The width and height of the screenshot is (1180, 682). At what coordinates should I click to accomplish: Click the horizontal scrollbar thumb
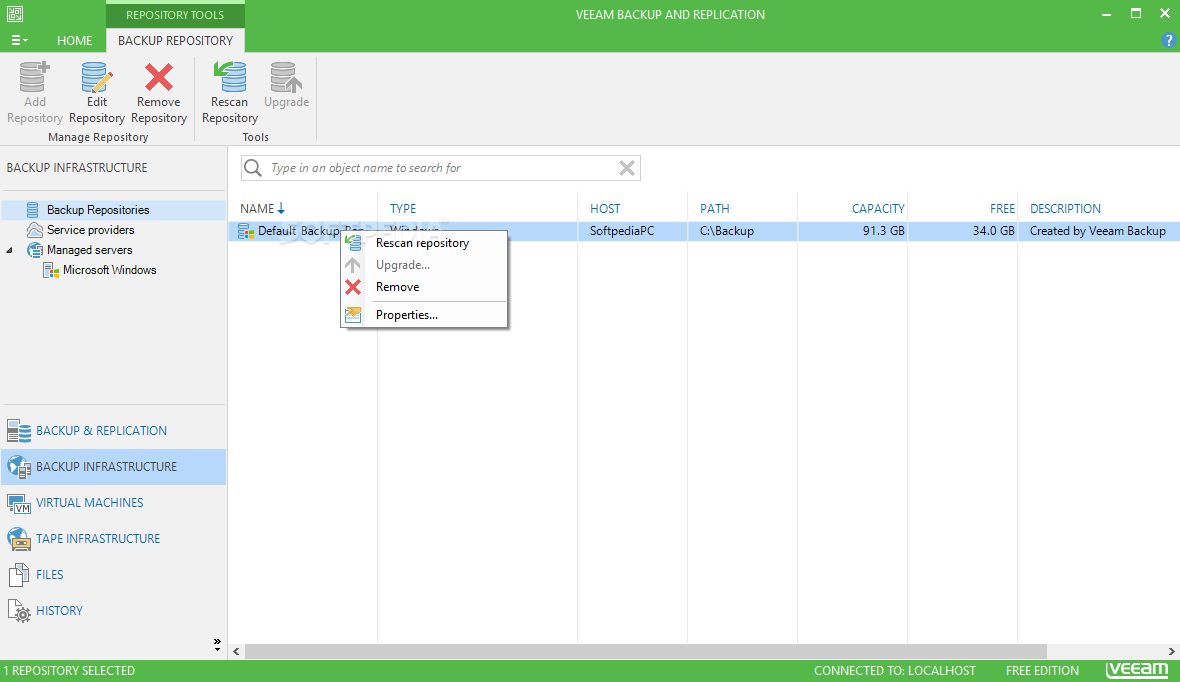tap(646, 652)
